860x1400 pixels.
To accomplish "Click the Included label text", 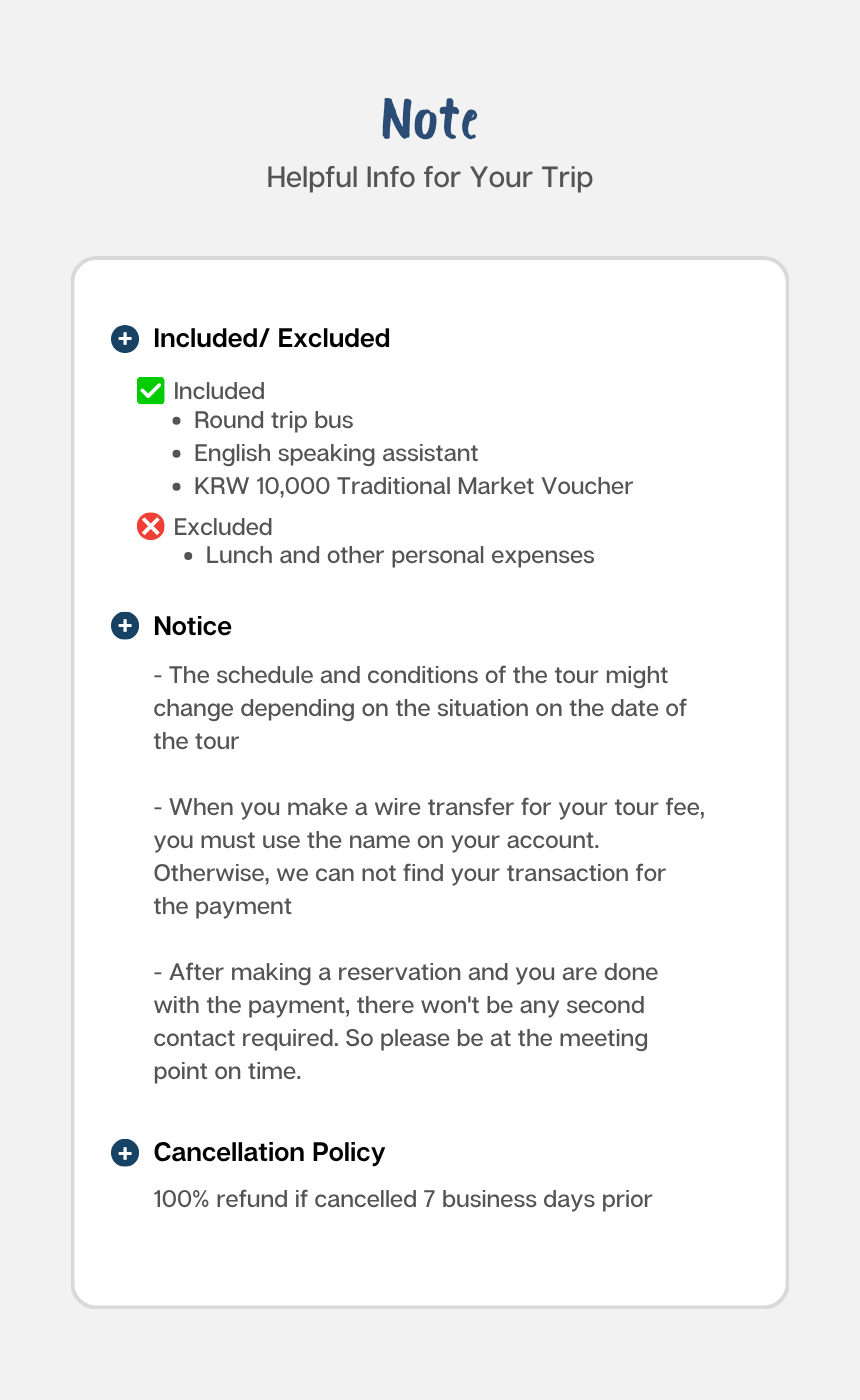I will click(x=219, y=391).
